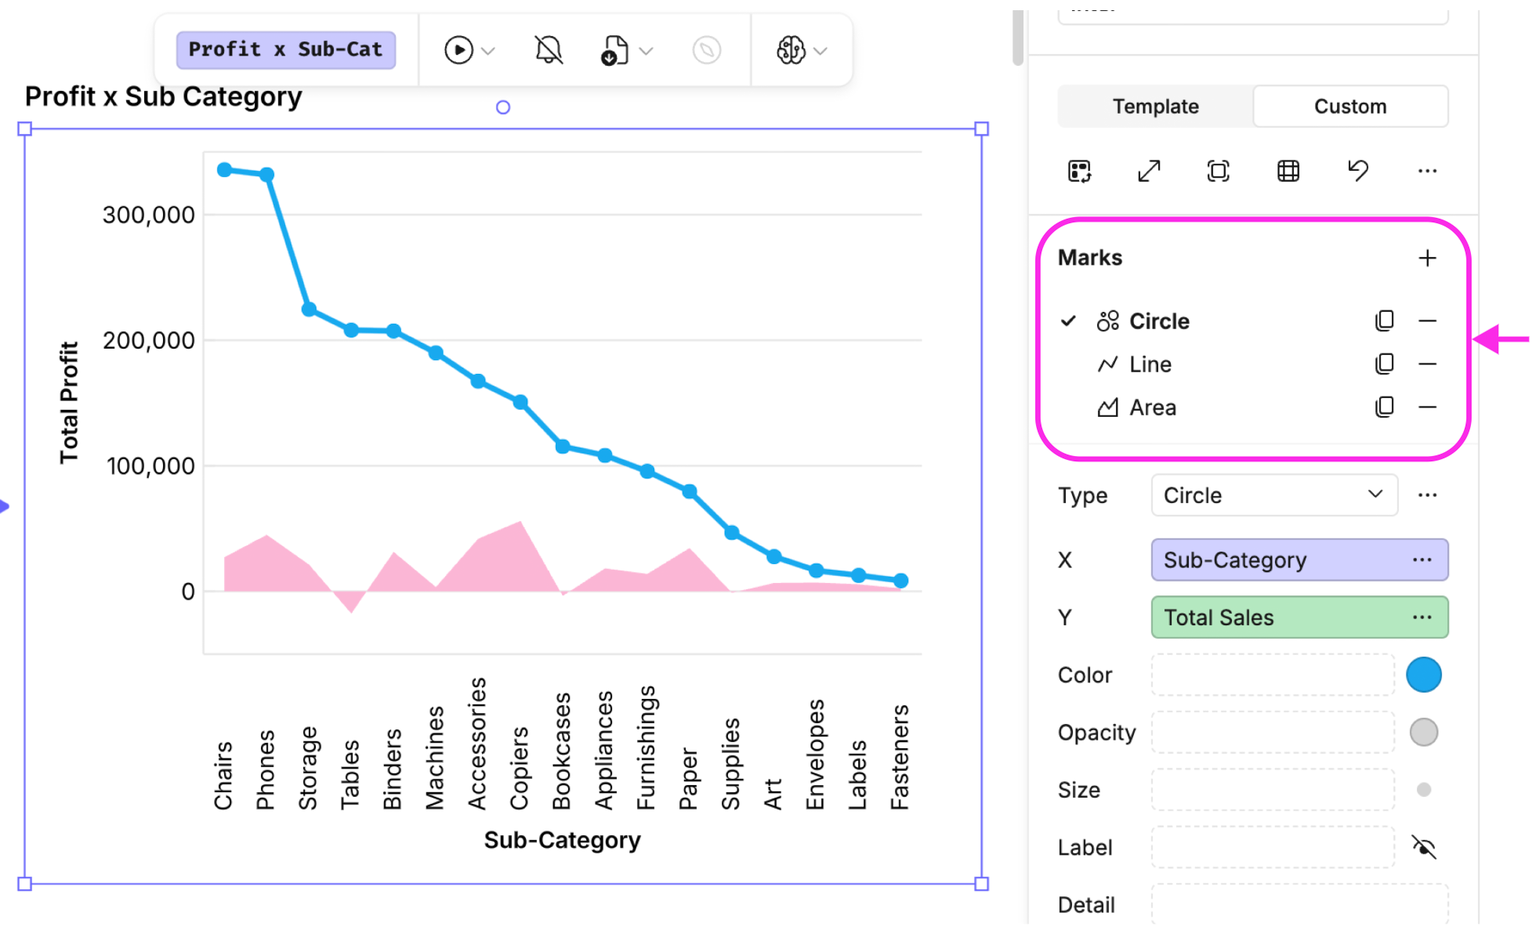This screenshot has height=934, width=1536.
Task: Click the run play button in toolbar
Action: coord(458,50)
